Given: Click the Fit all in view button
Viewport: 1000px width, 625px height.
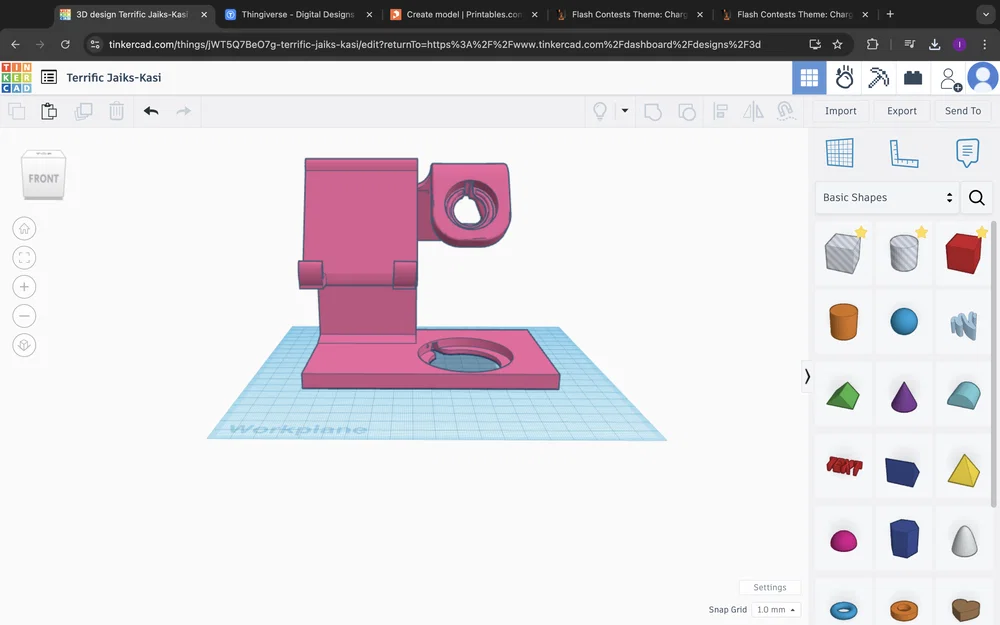Looking at the screenshot, I should click(x=24, y=258).
